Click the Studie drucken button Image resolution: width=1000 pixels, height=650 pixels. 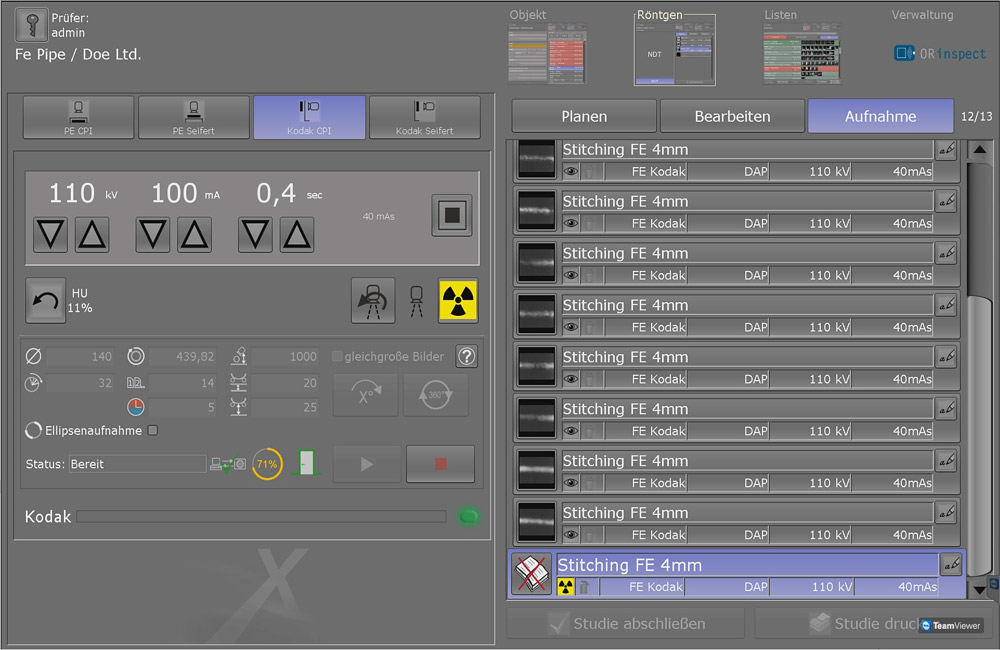[x=876, y=623]
